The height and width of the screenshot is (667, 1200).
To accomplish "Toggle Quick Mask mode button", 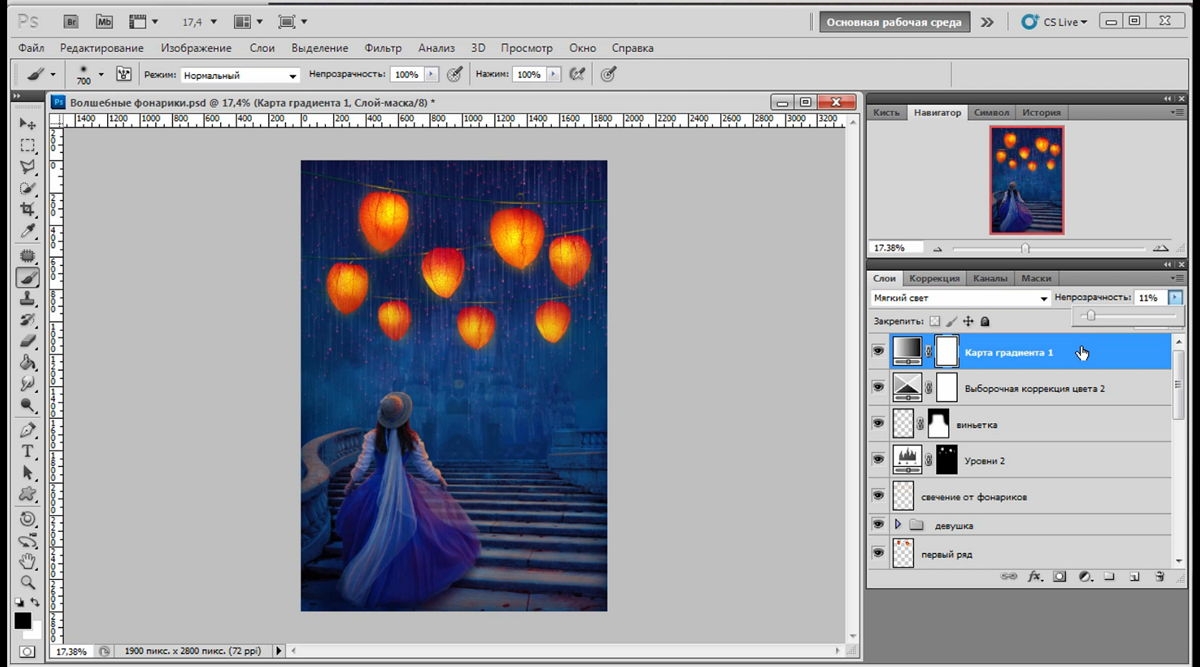I will (x=27, y=651).
